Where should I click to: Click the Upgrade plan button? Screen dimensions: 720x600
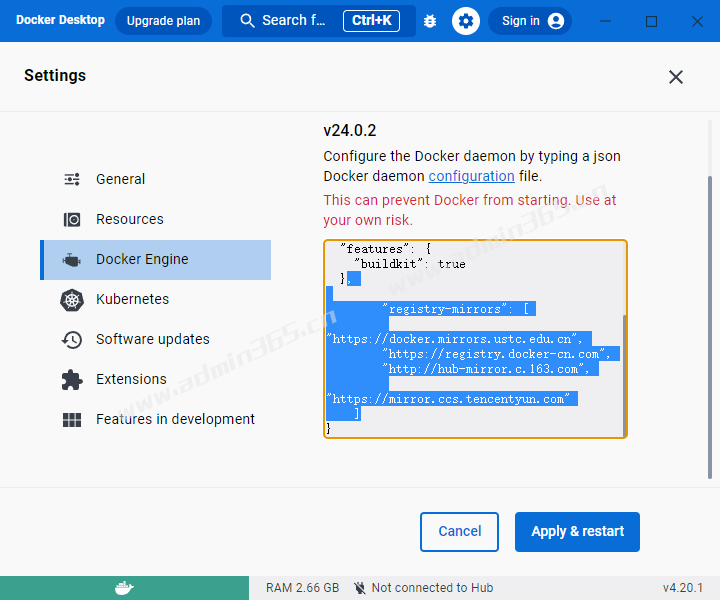coord(163,21)
